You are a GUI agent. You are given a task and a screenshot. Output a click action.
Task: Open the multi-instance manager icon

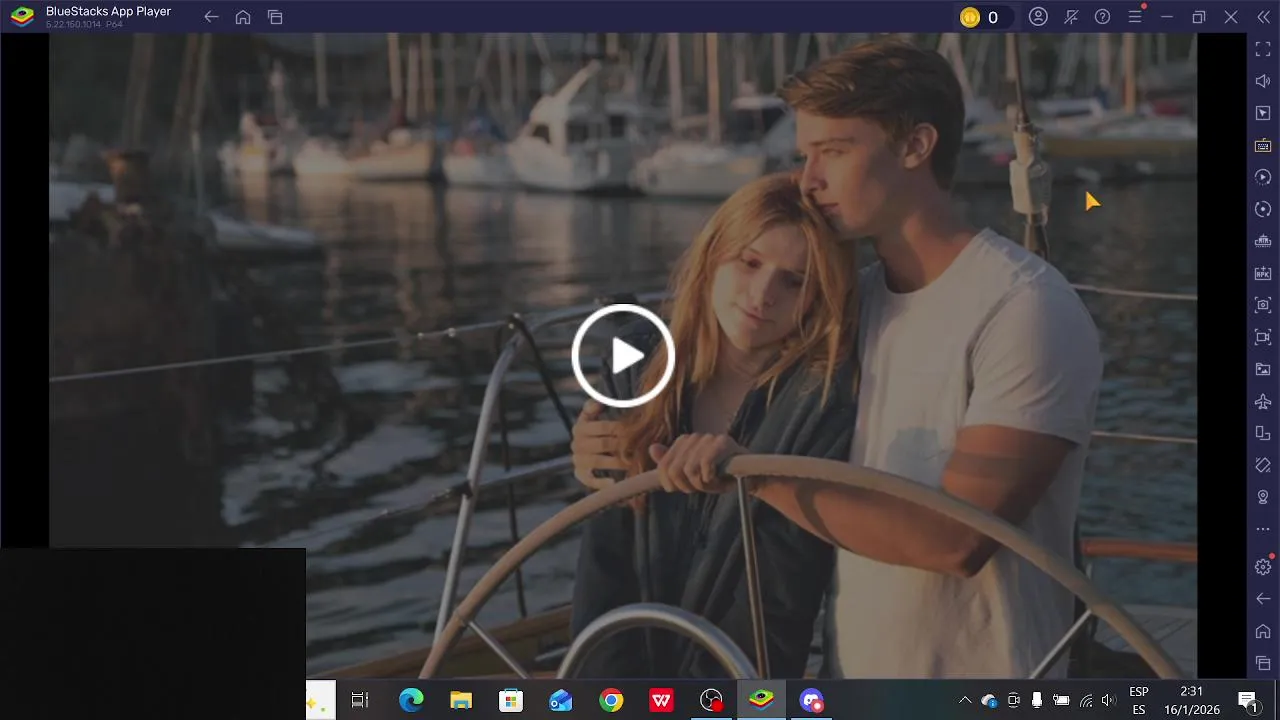(x=1263, y=433)
